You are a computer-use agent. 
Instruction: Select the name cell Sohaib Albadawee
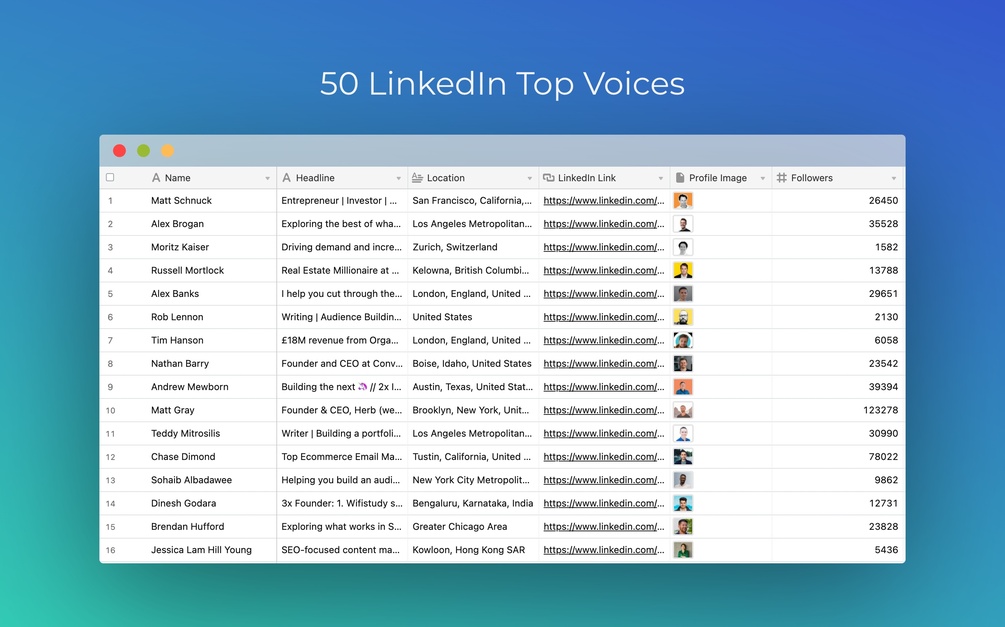pos(192,480)
